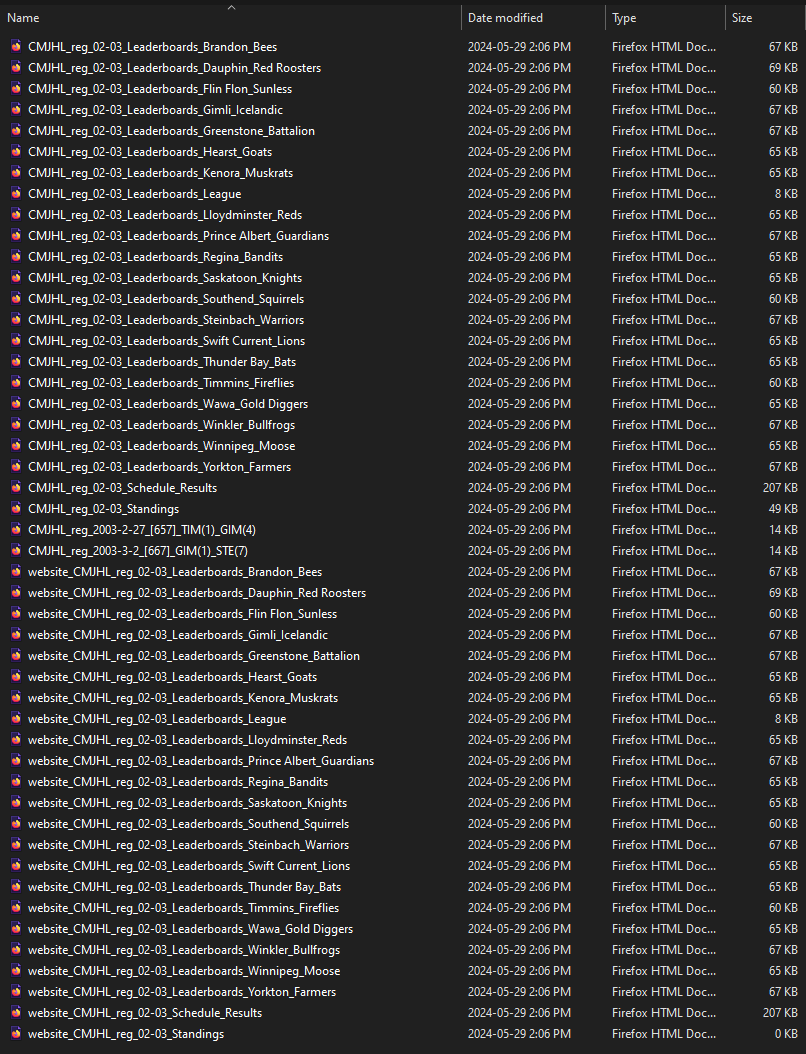Screen dimensions: 806x1054
Task: Click the icon of CMJHL_reg_02-03_Standings file
Action: tap(16, 509)
